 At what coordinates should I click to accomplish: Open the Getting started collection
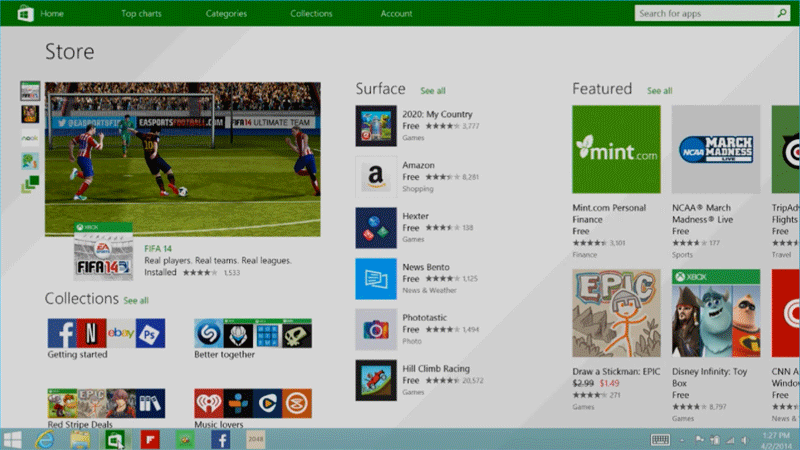click(106, 333)
